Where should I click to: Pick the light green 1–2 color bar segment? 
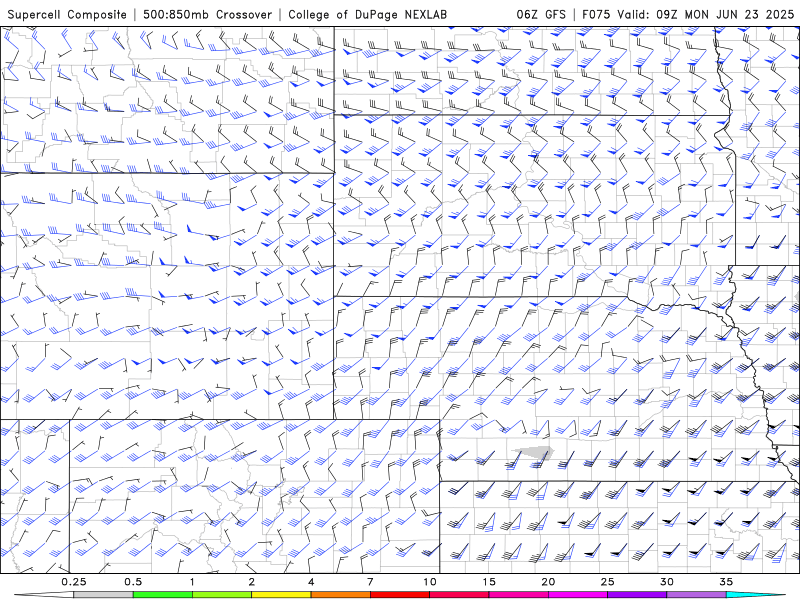(x=222, y=595)
